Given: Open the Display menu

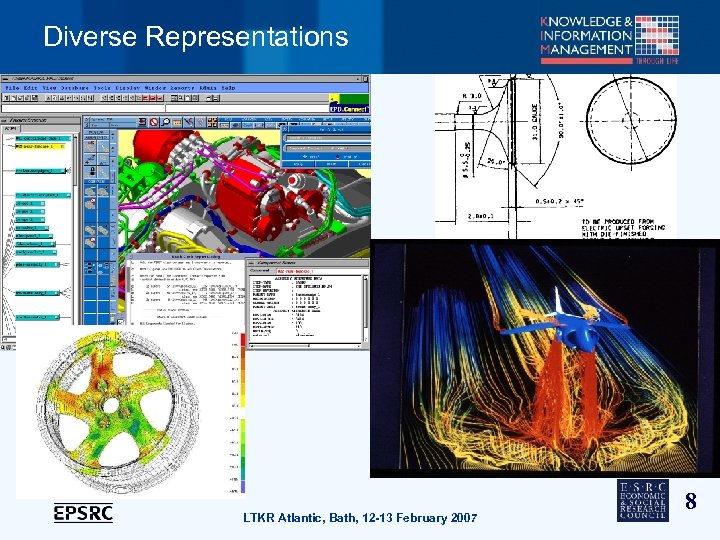Looking at the screenshot, I should [x=128, y=87].
